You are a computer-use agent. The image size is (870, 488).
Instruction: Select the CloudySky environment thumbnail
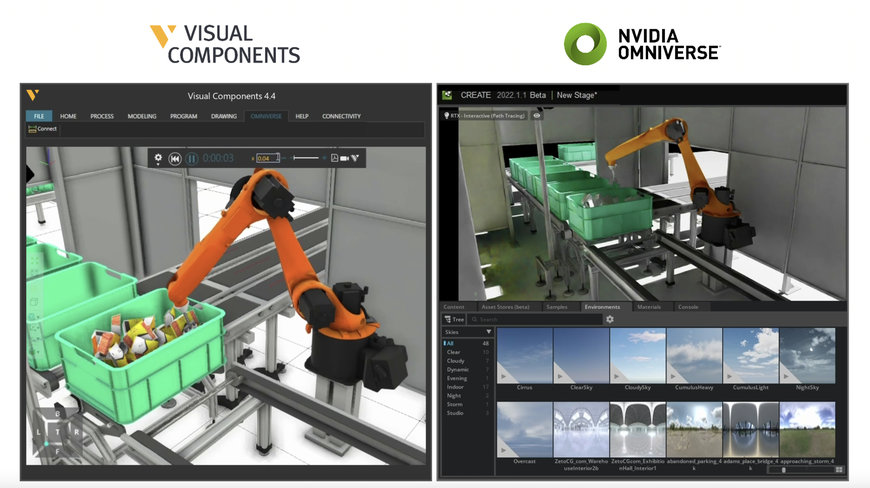(638, 355)
